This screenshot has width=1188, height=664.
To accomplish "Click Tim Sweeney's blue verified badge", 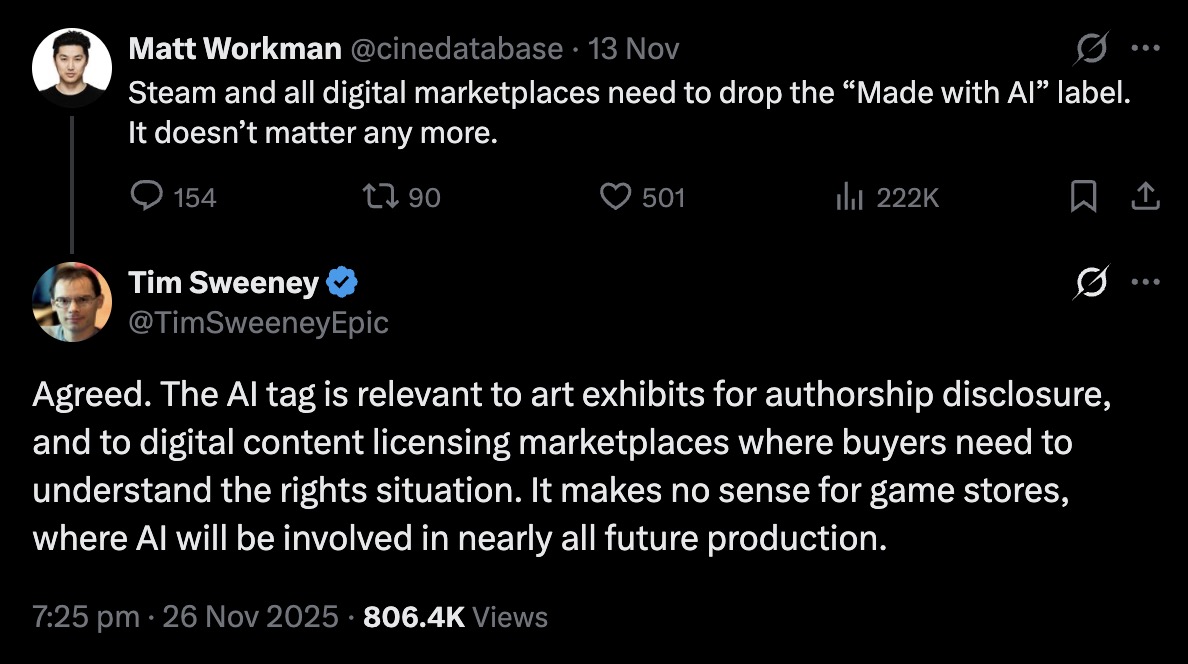I will click(x=343, y=284).
